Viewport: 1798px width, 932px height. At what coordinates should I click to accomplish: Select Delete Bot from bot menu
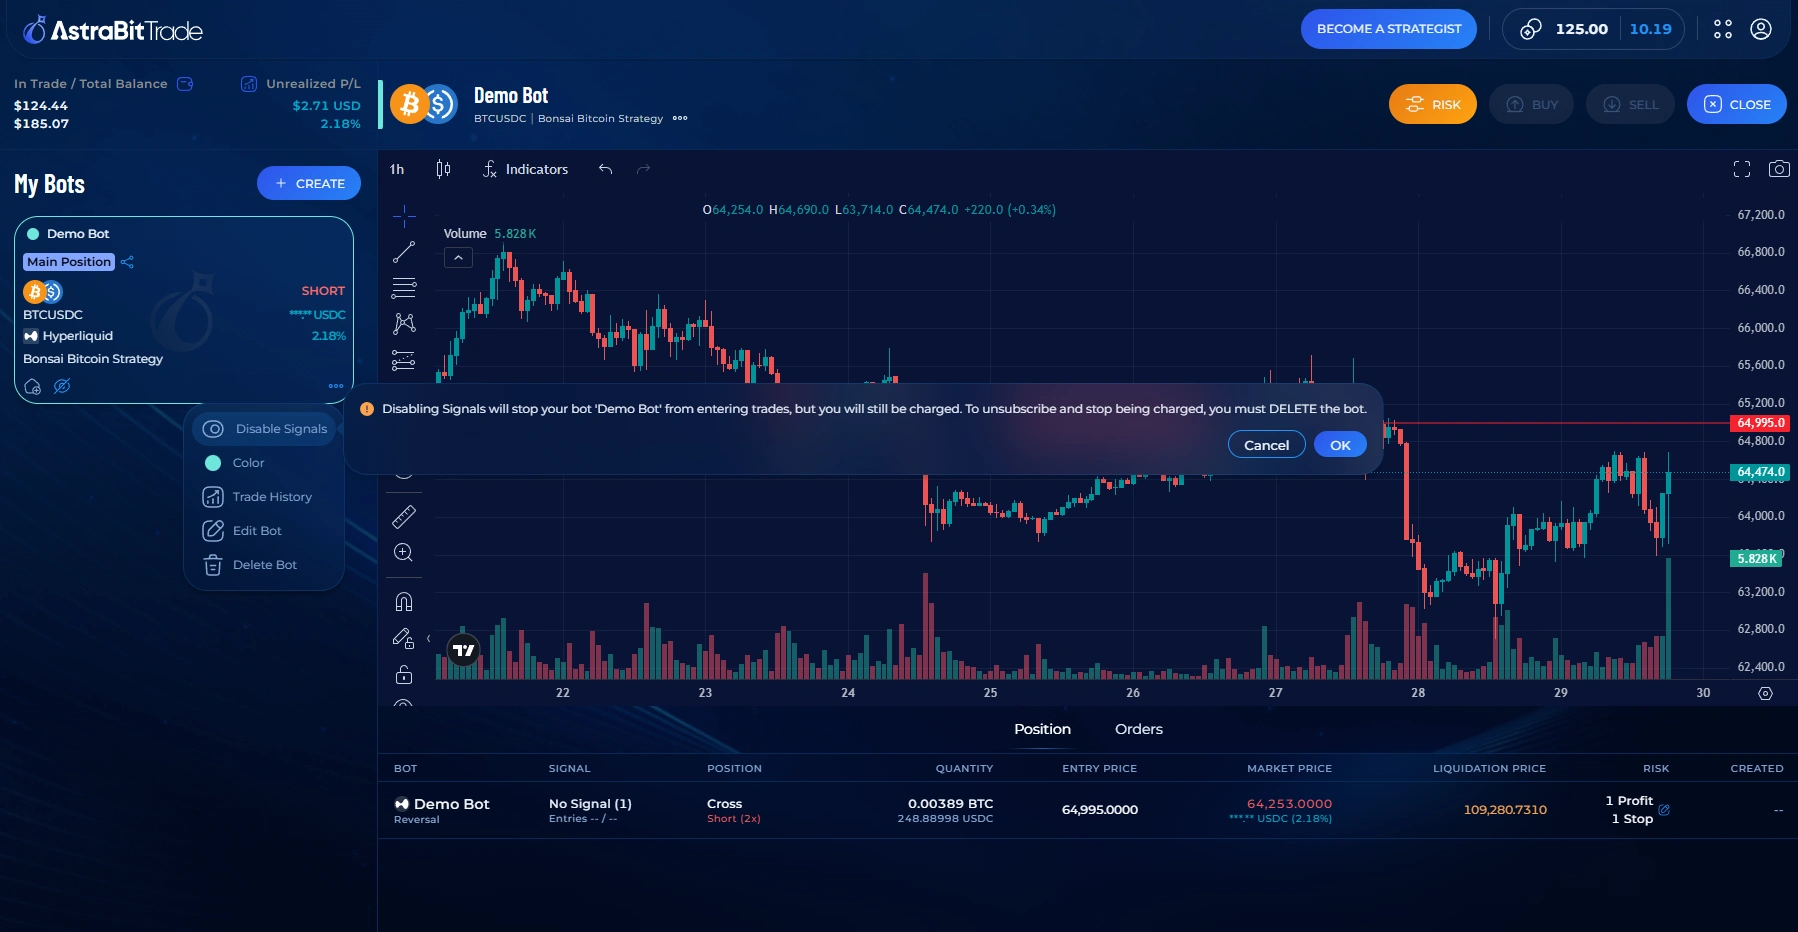[x=265, y=565]
